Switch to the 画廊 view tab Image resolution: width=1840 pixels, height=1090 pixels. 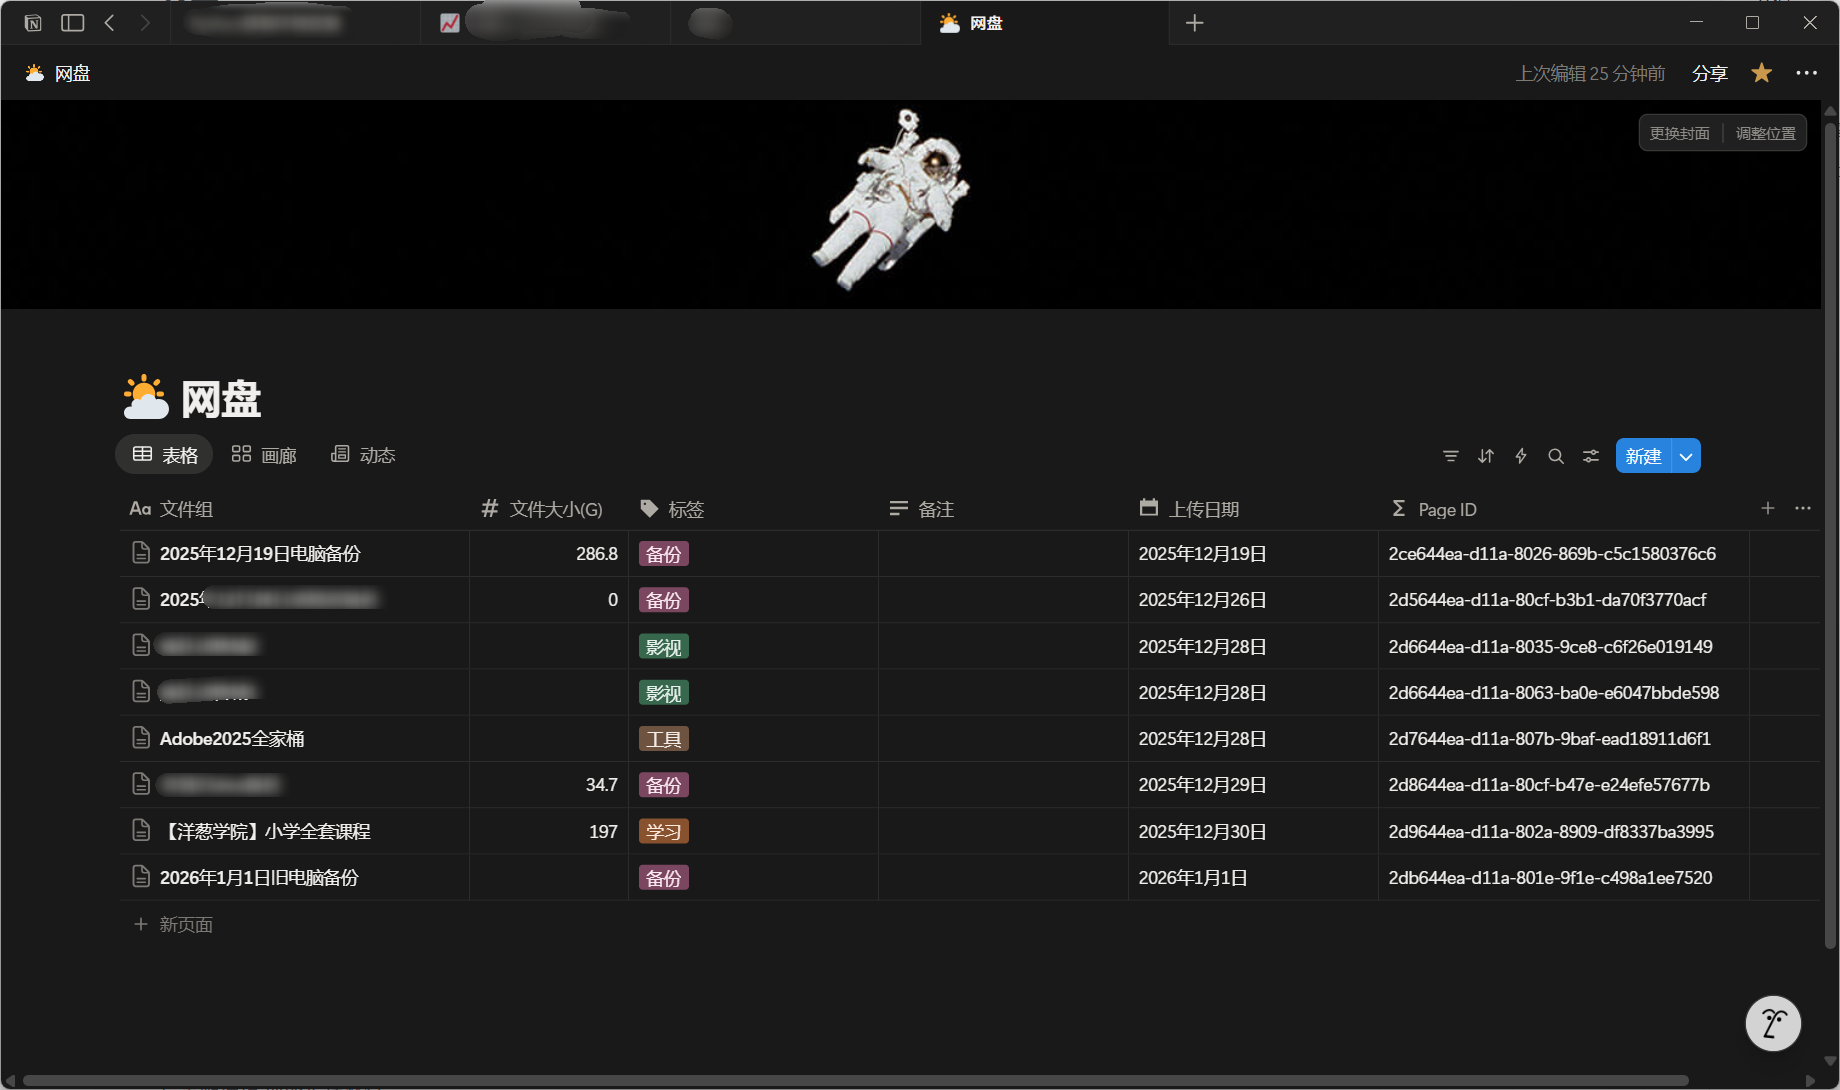pos(264,455)
